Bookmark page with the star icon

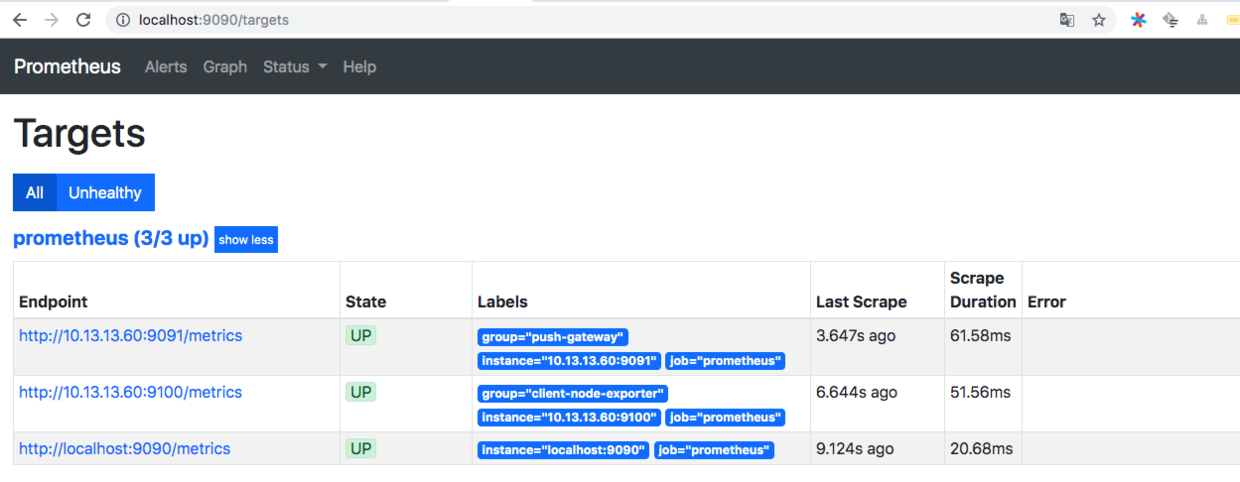1099,19
